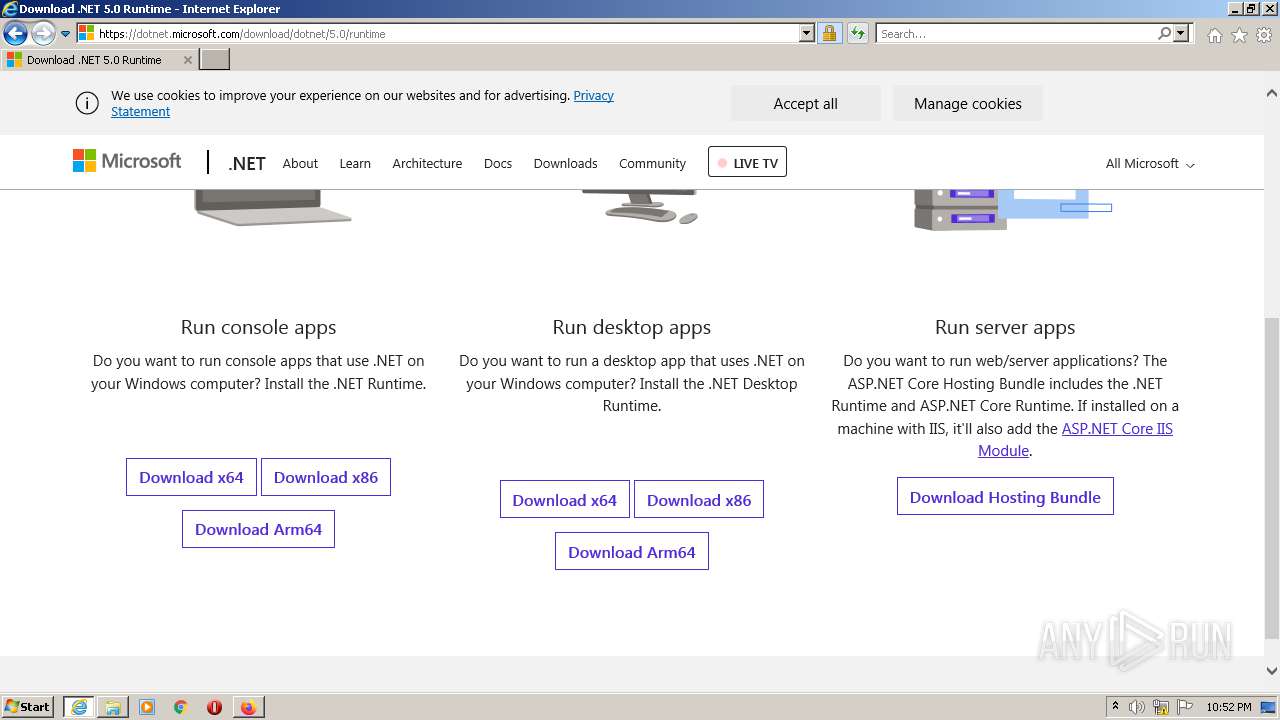Download Arm64 Desktop Runtime for desktop apps
This screenshot has height=720, width=1280.
coord(632,552)
